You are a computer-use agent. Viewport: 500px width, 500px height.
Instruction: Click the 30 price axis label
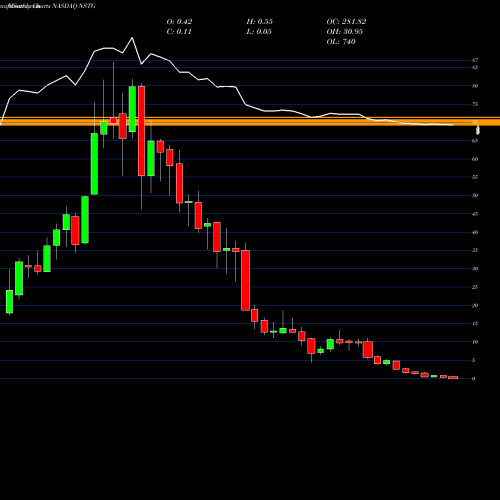[x=475, y=269]
